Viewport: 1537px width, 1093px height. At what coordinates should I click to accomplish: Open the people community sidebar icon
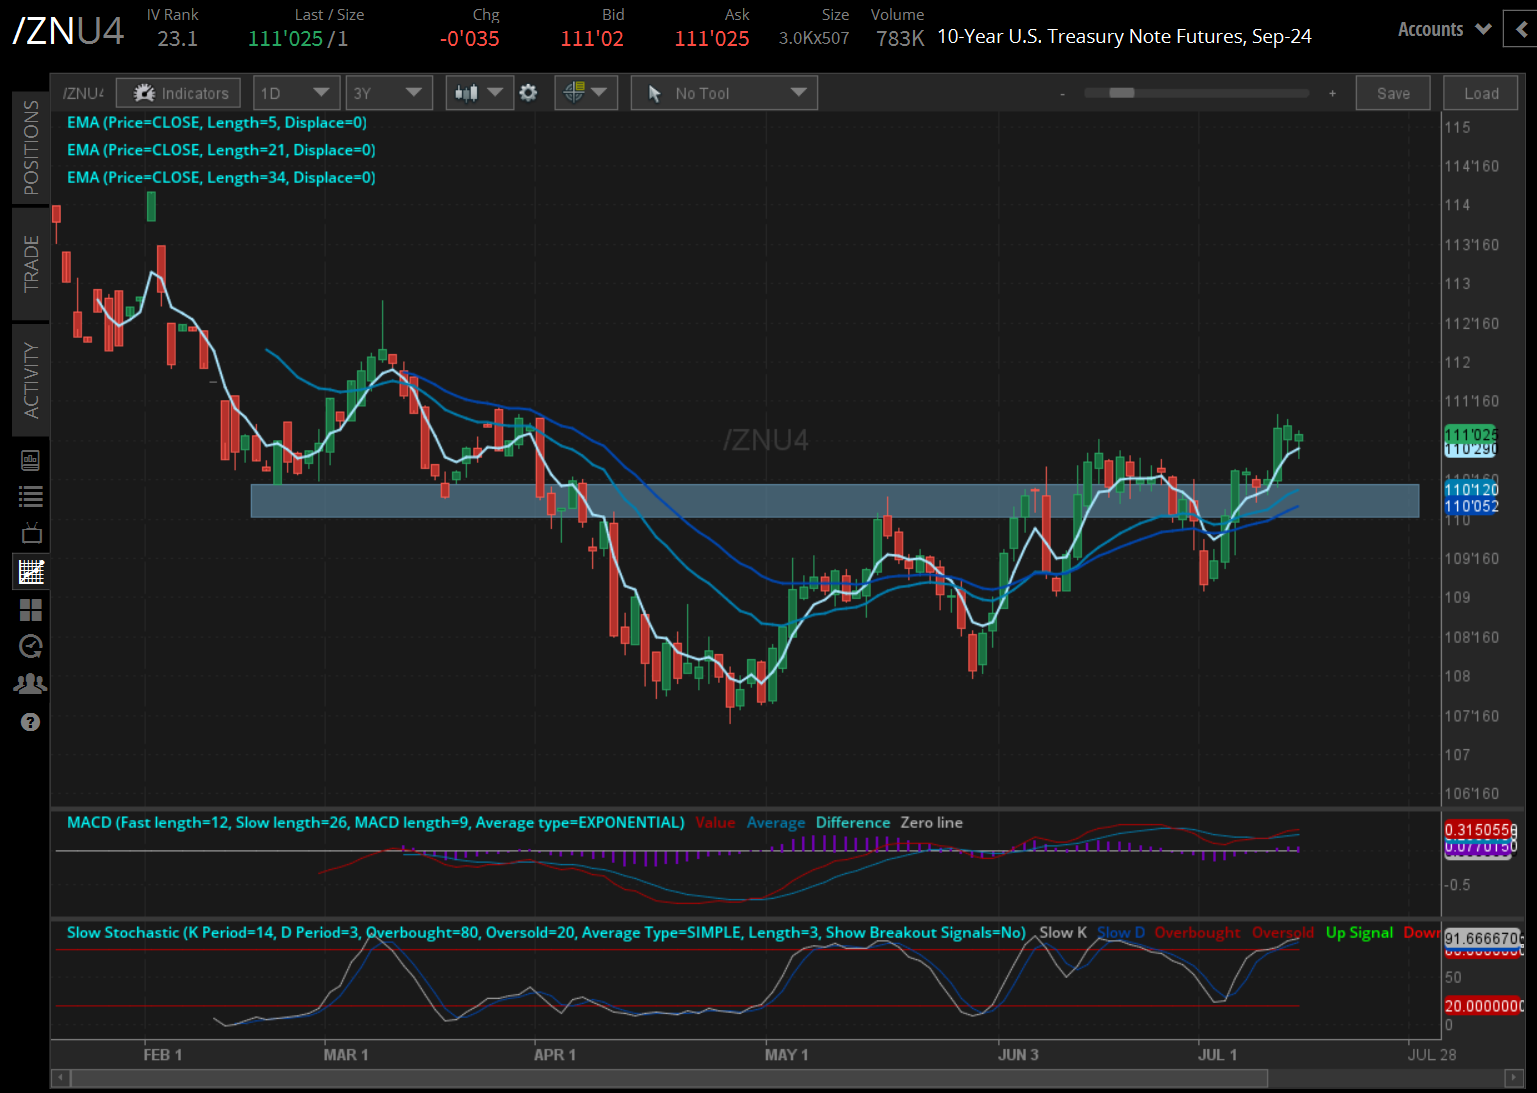pyautogui.click(x=31, y=684)
